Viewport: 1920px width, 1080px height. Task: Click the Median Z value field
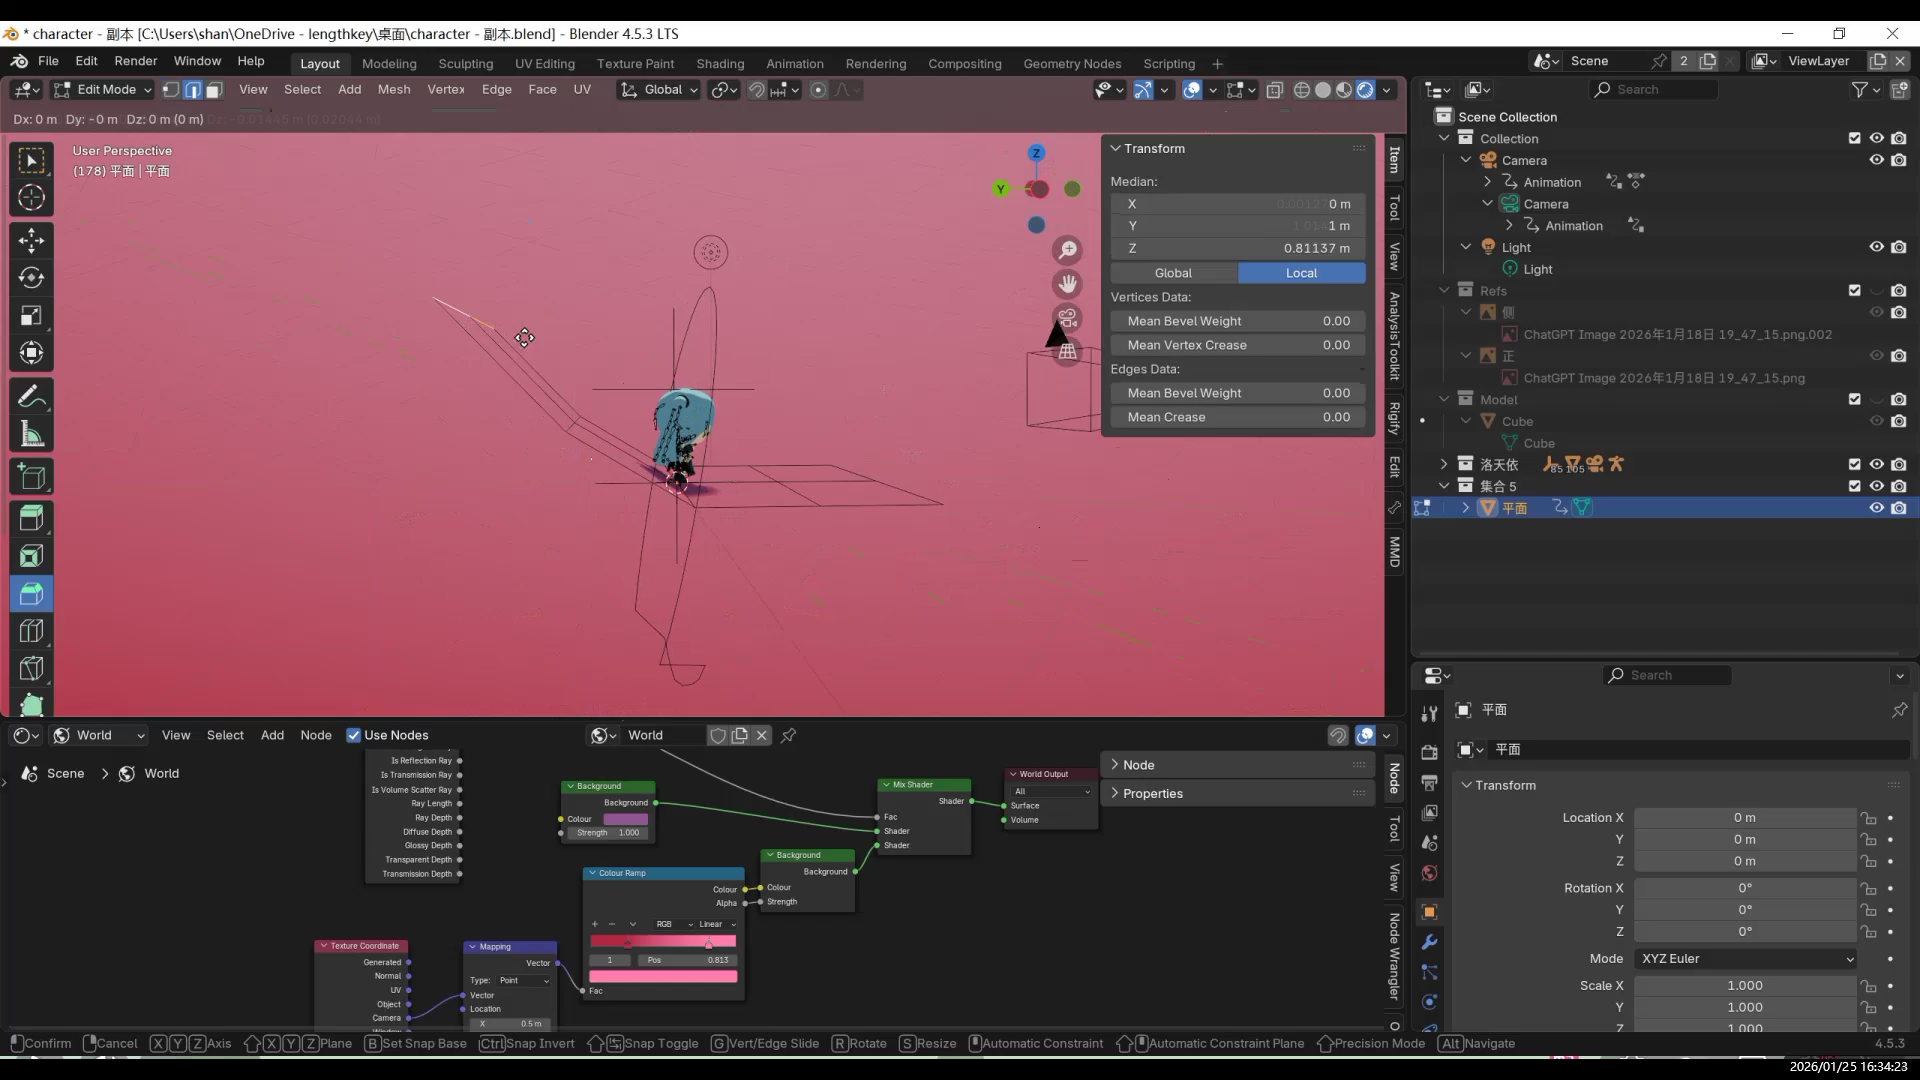pos(1237,248)
